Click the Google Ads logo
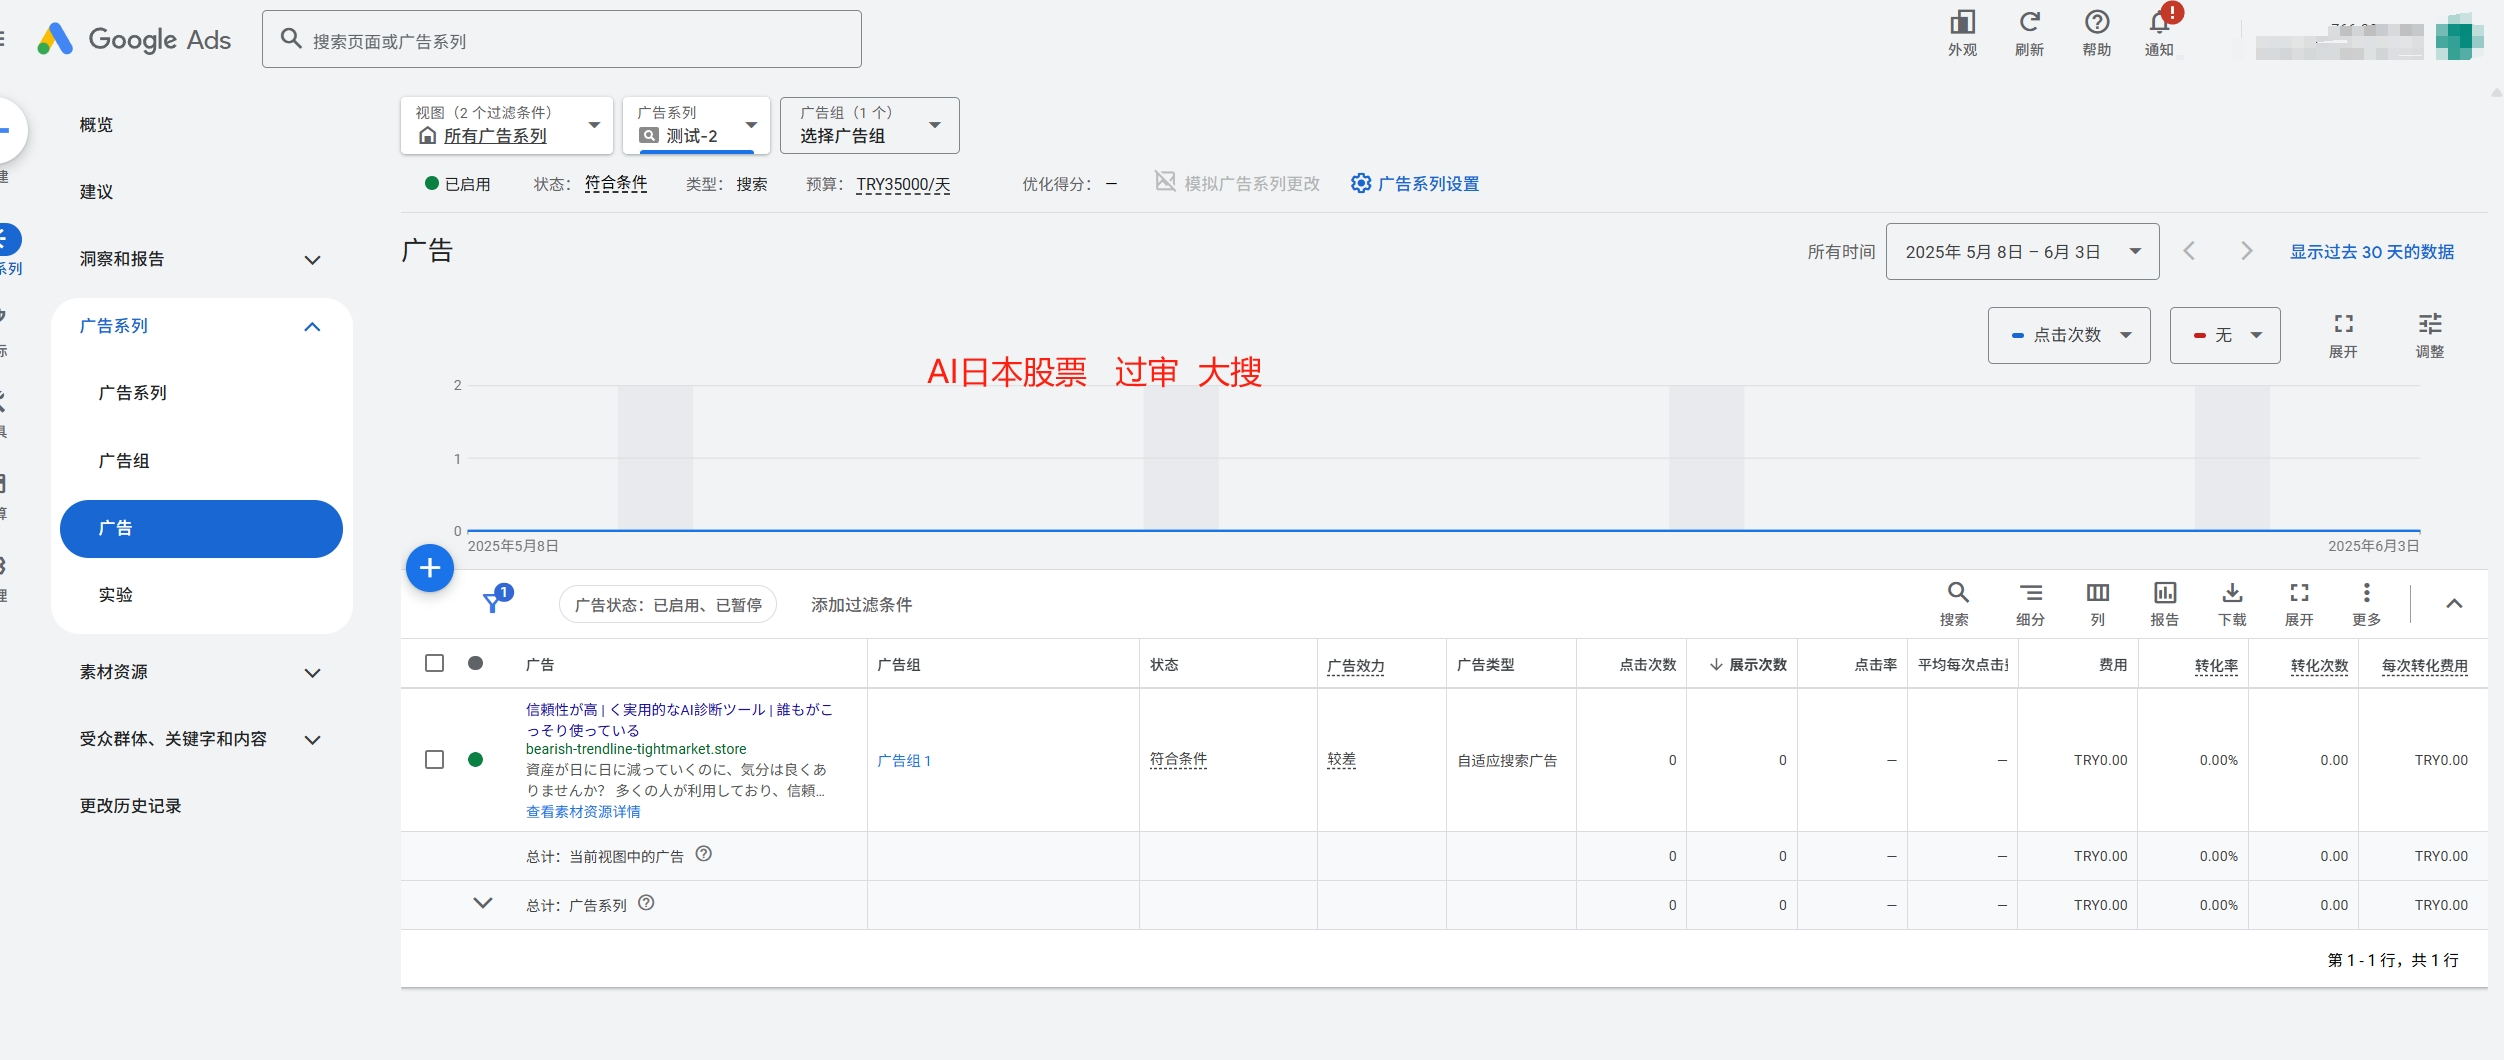Viewport: 2504px width, 1060px height. [x=134, y=40]
